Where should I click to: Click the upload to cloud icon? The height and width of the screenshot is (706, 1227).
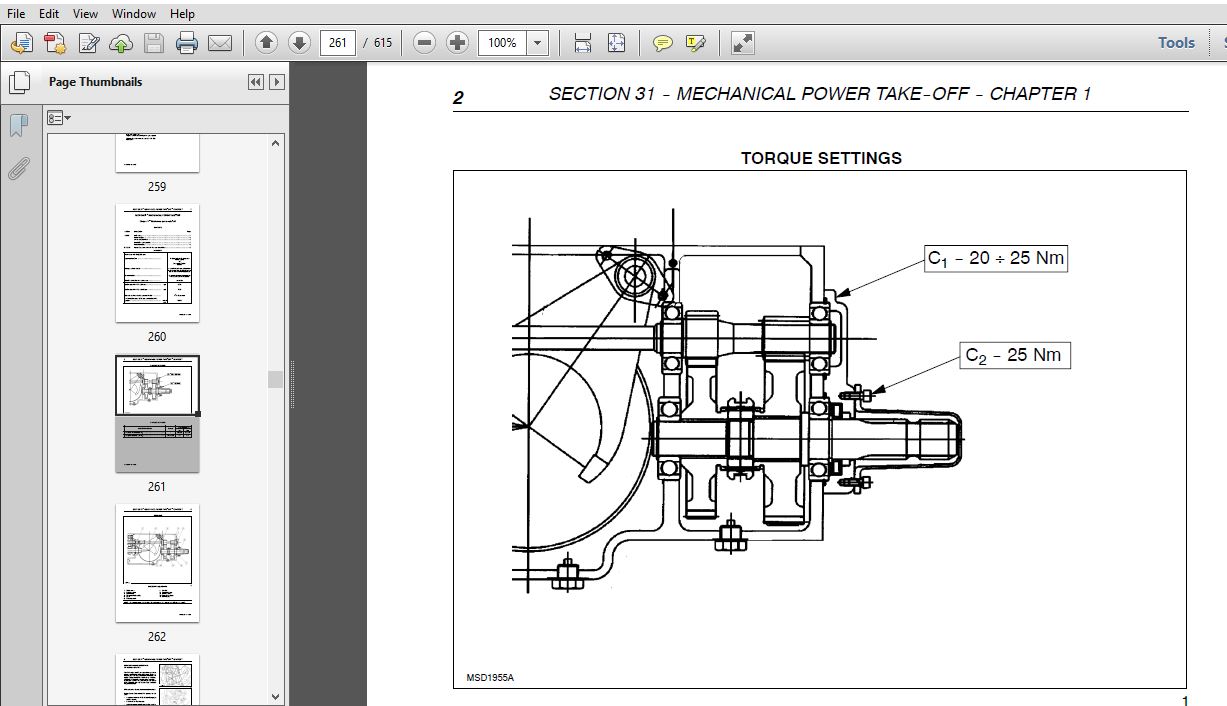point(121,43)
